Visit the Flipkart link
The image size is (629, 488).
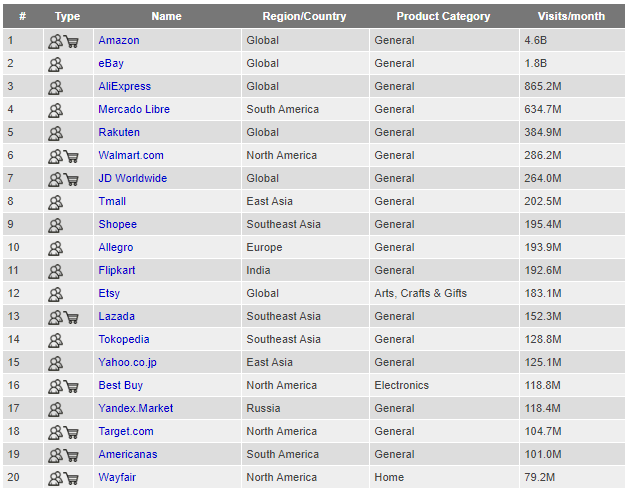(116, 271)
